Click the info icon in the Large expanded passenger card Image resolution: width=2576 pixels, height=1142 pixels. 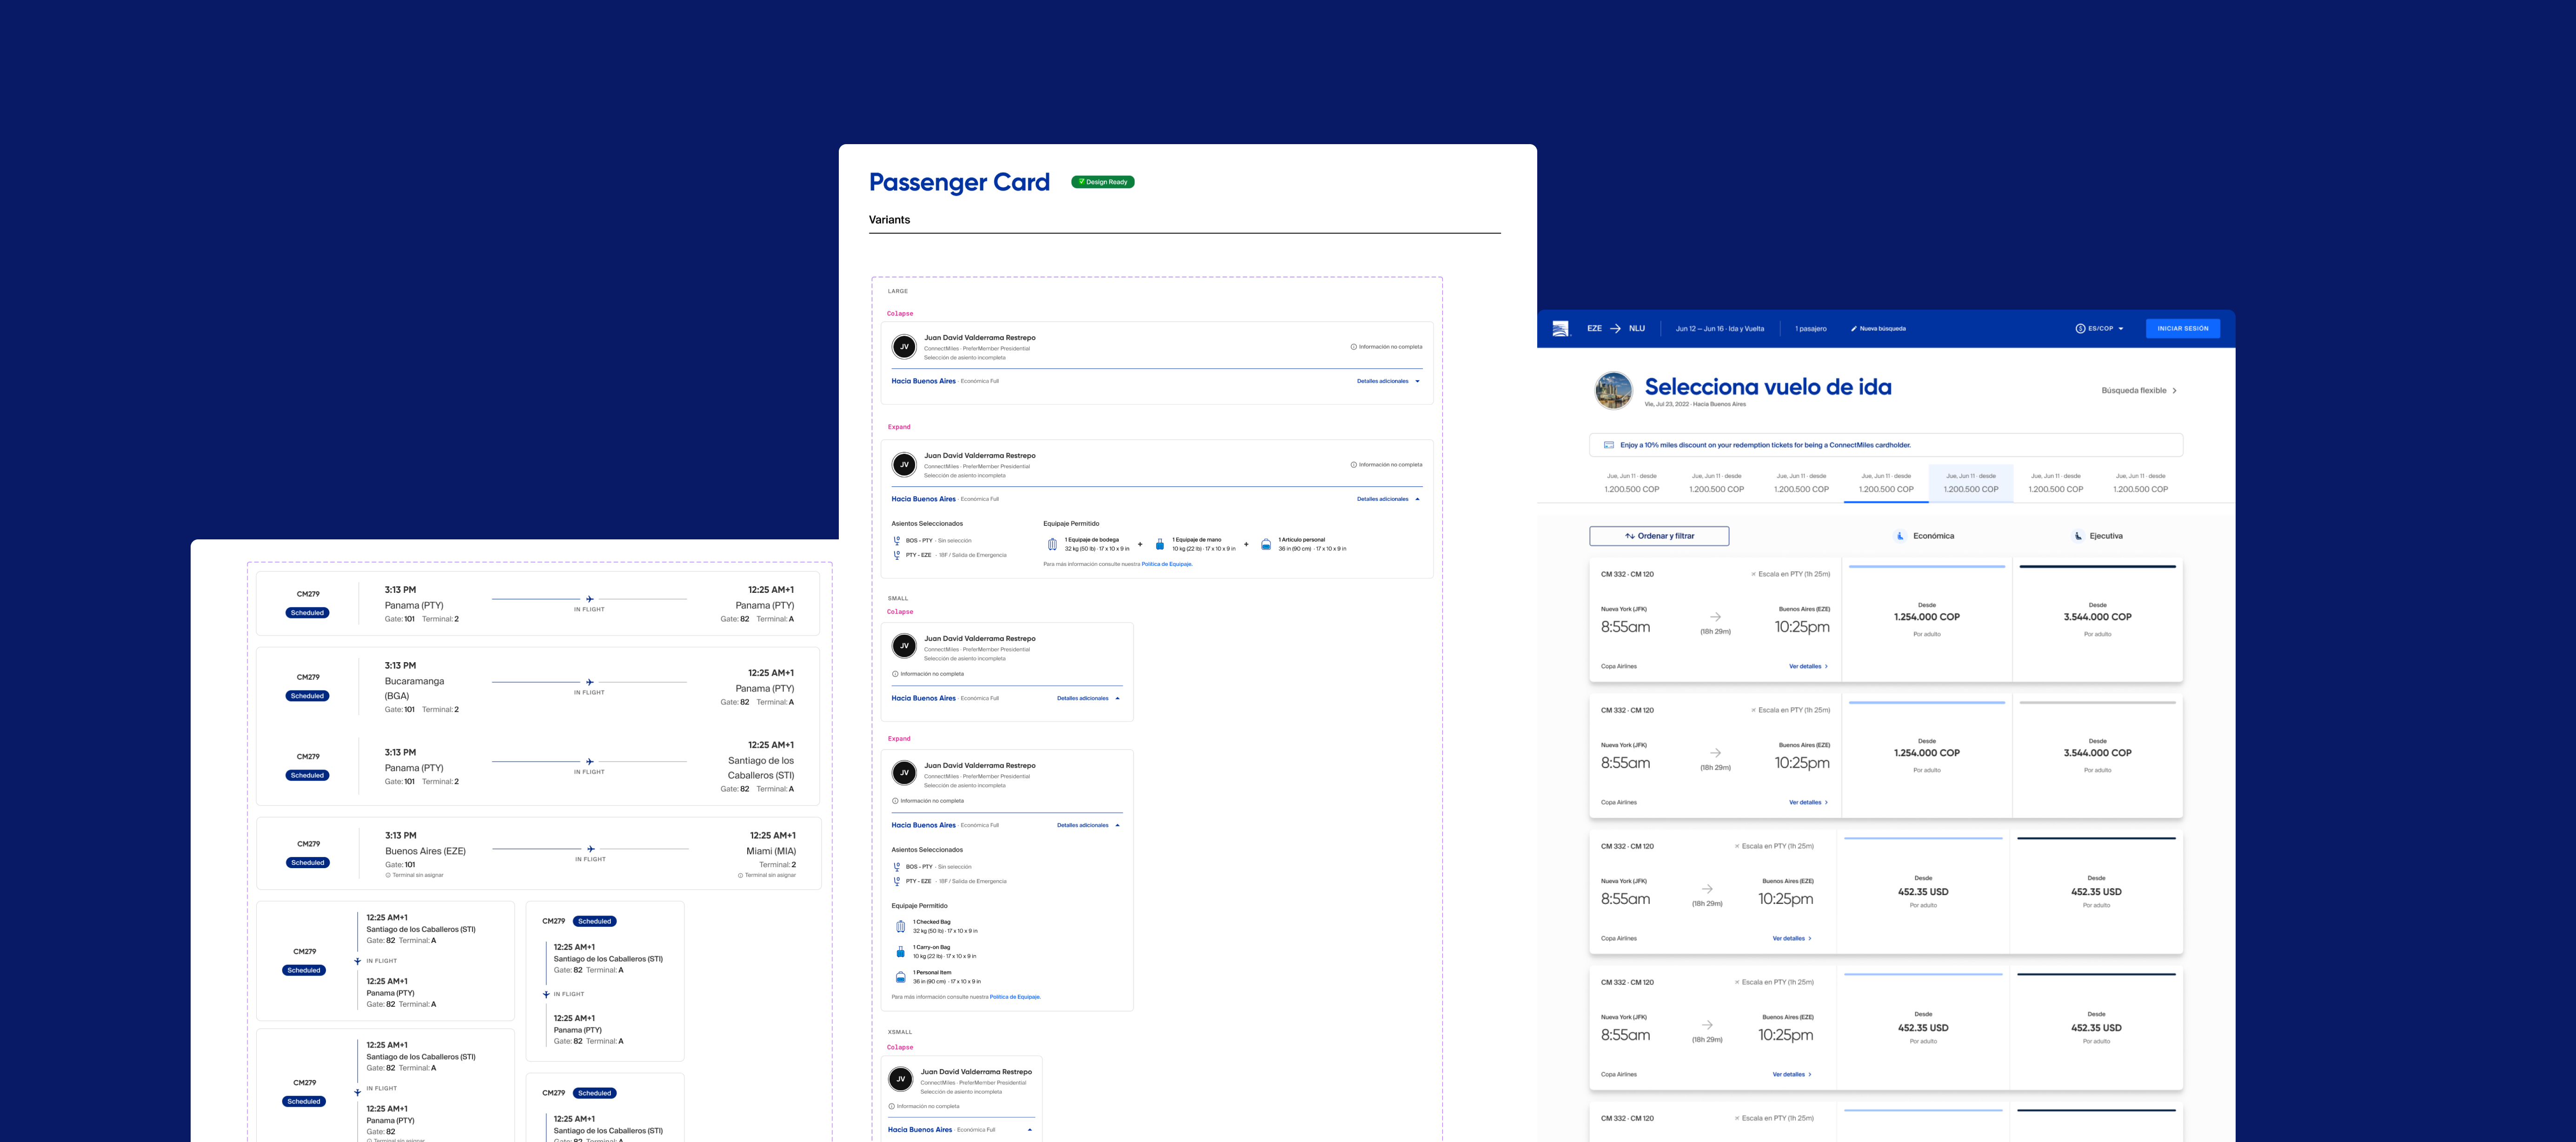1354,465
